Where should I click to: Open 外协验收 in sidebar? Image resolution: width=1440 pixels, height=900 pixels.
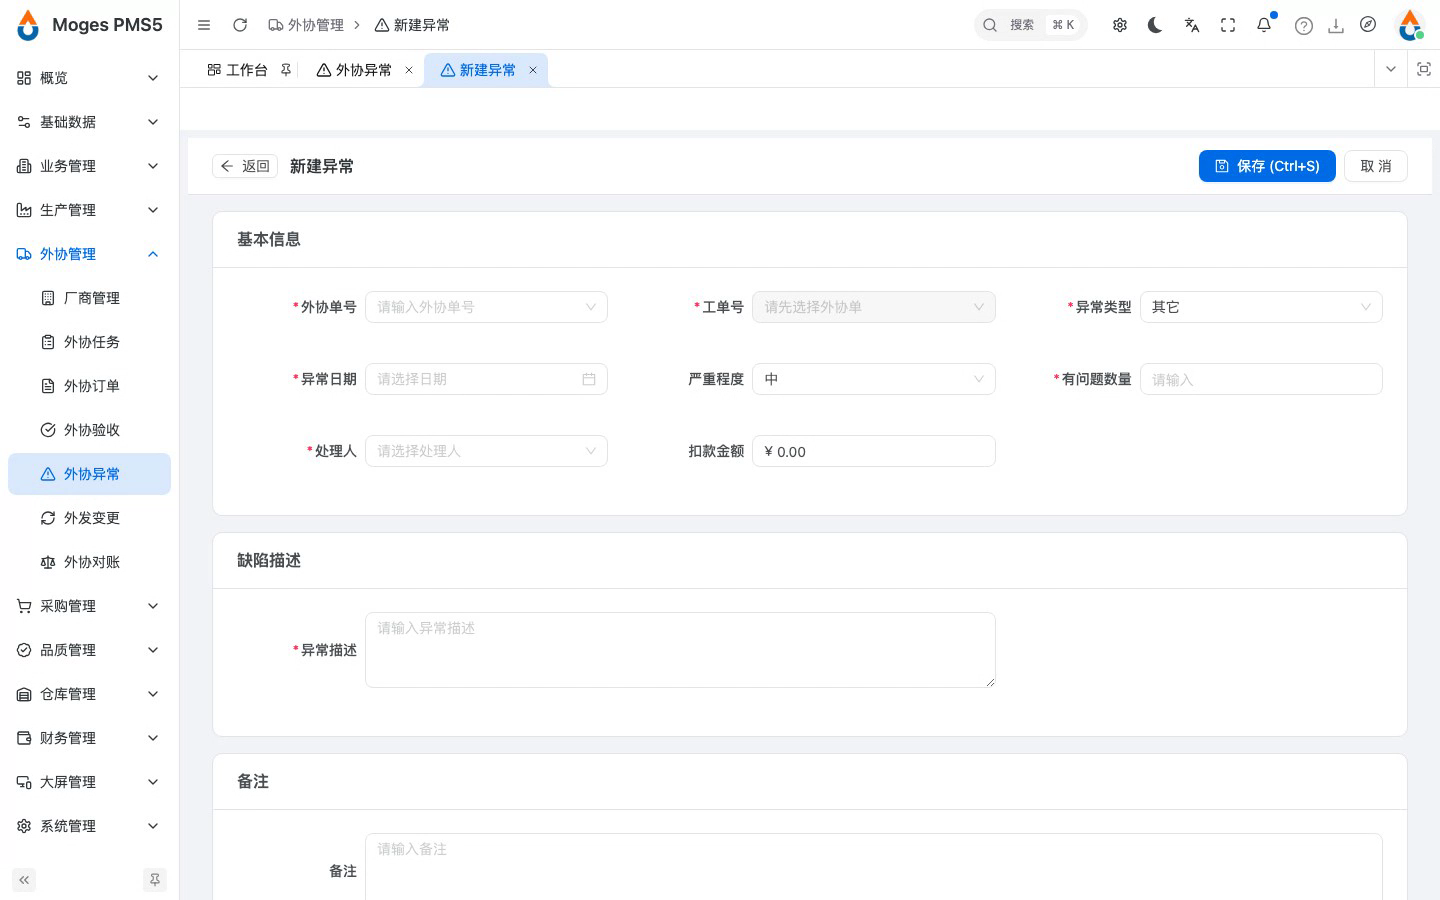89,430
